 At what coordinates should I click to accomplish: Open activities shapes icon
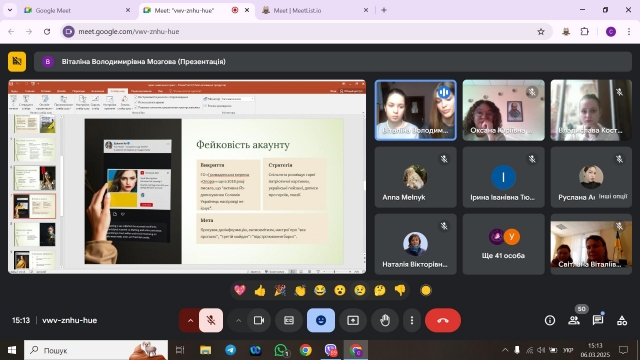tap(622, 320)
